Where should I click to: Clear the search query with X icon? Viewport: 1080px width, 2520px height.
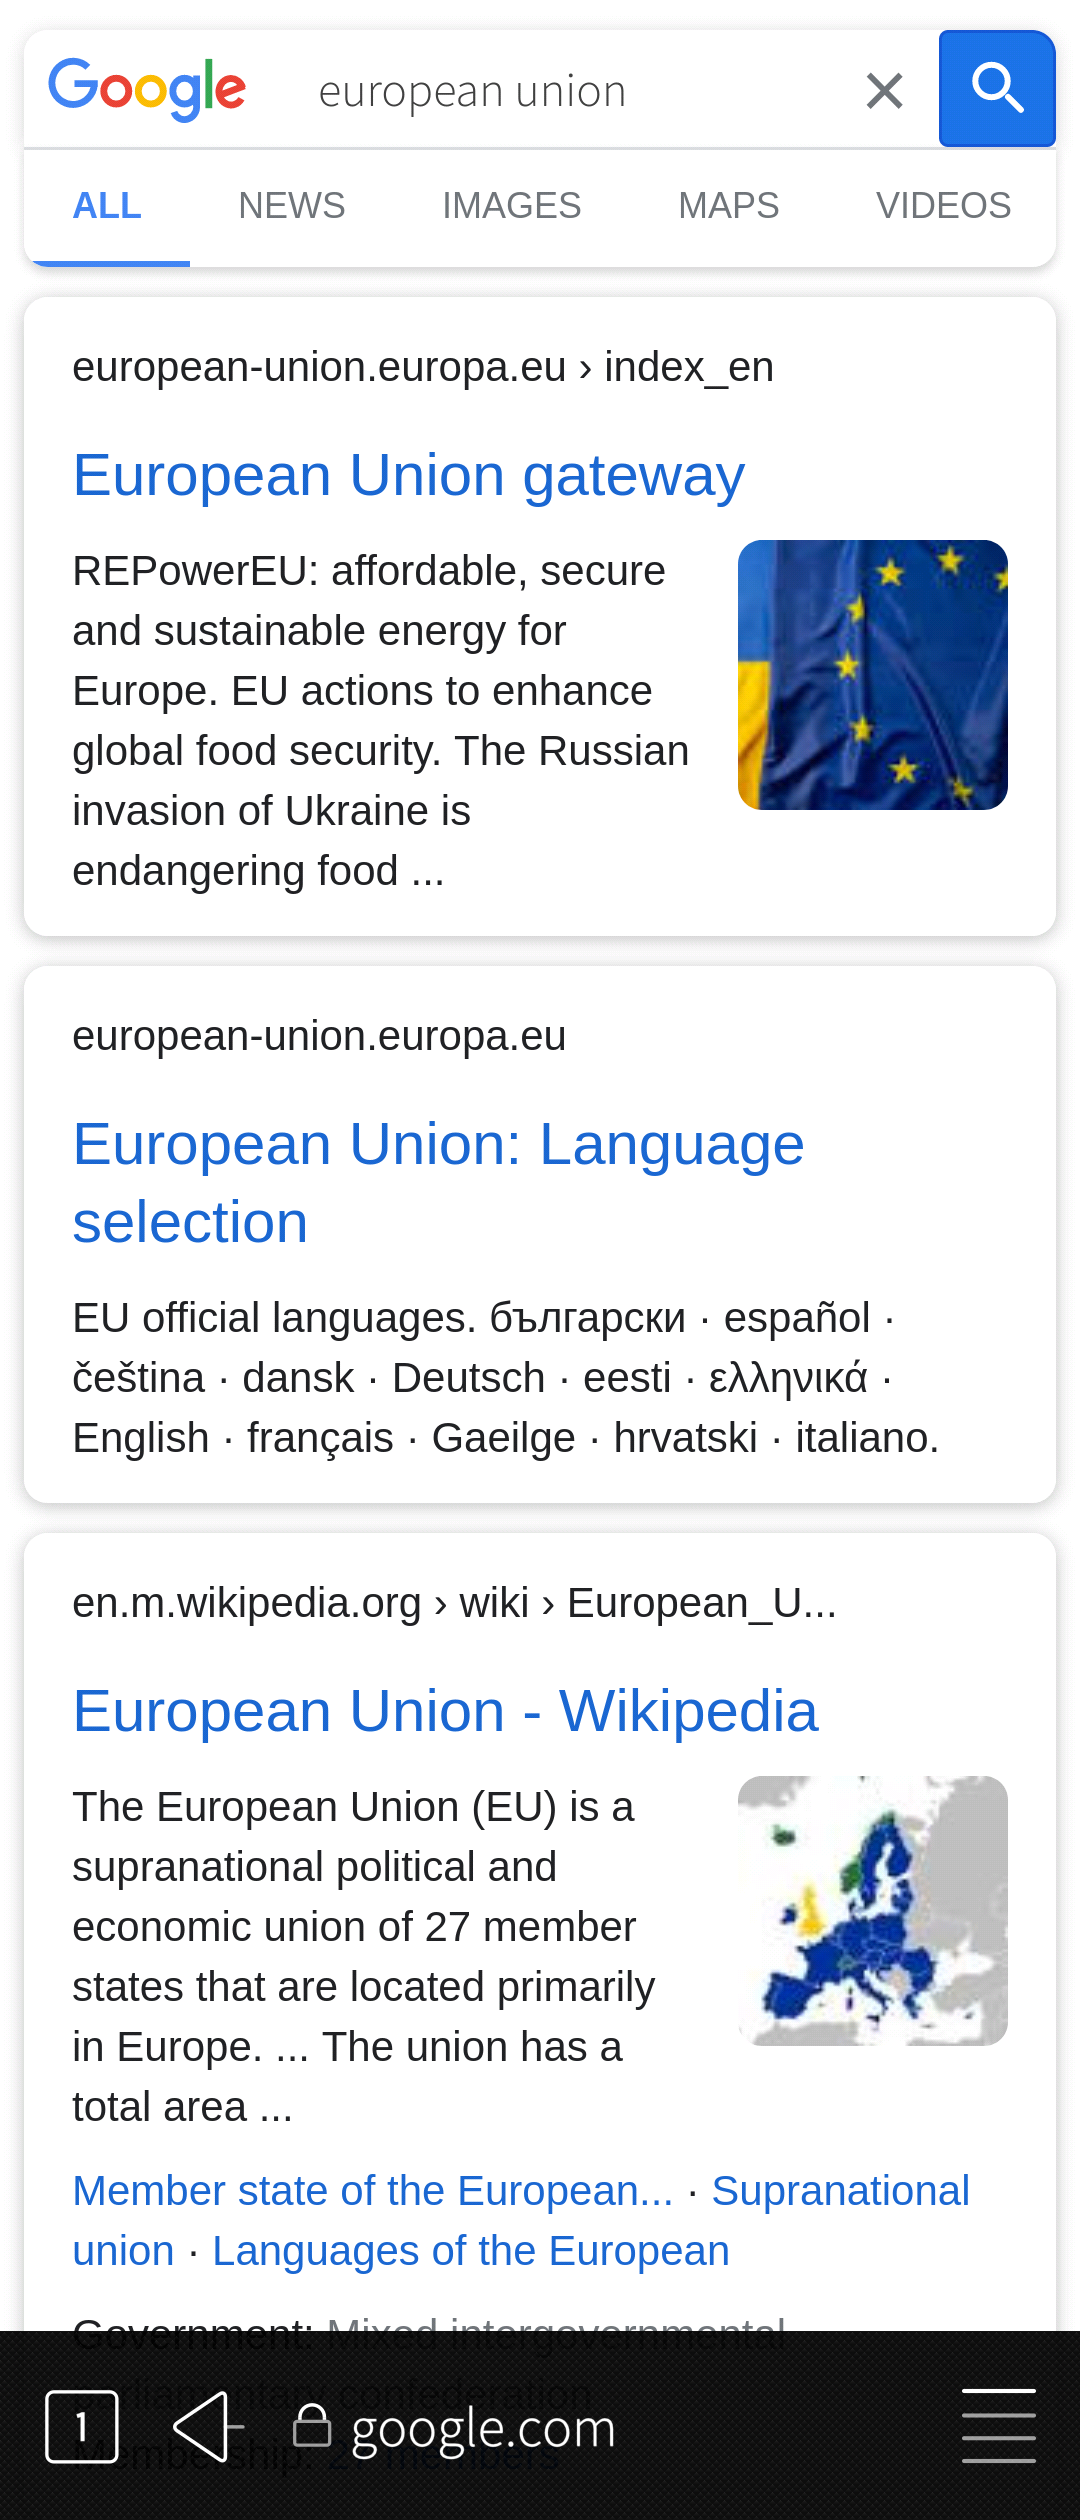pyautogui.click(x=884, y=91)
